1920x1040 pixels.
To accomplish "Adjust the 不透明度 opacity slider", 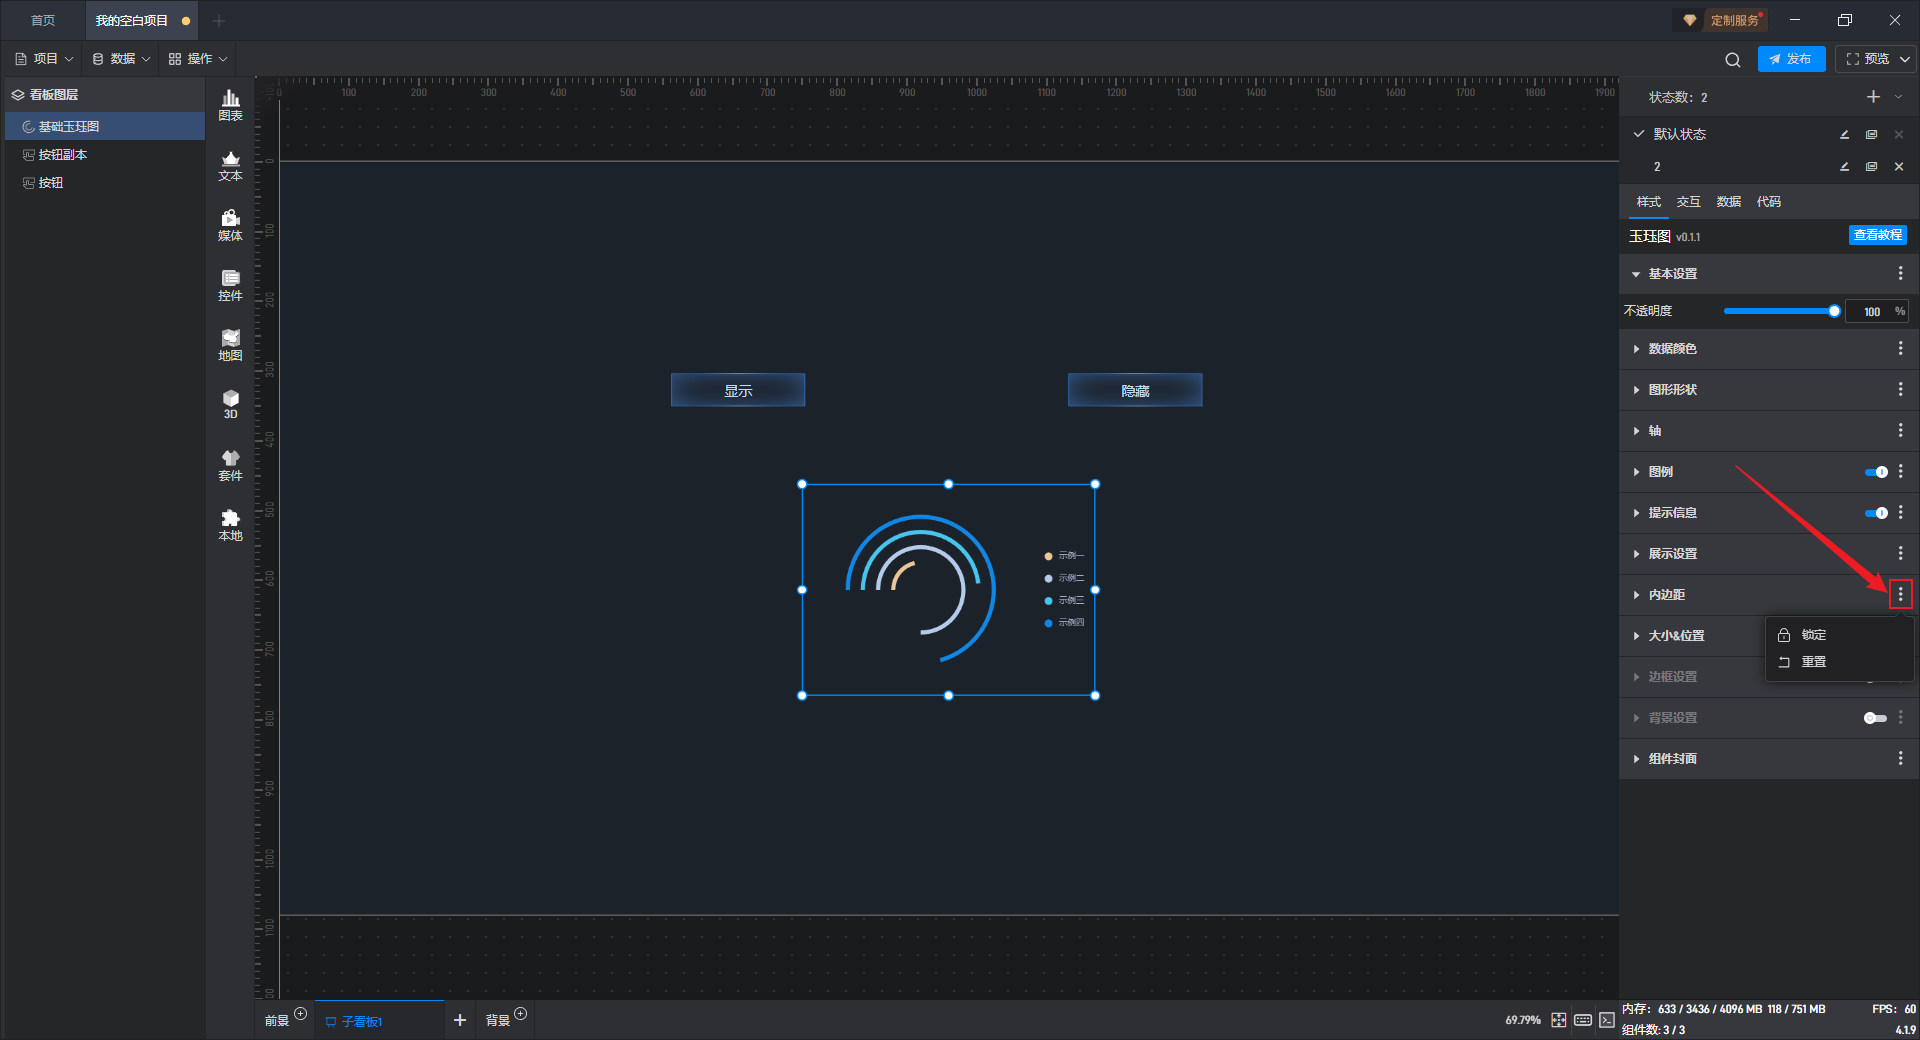I will pos(1780,311).
